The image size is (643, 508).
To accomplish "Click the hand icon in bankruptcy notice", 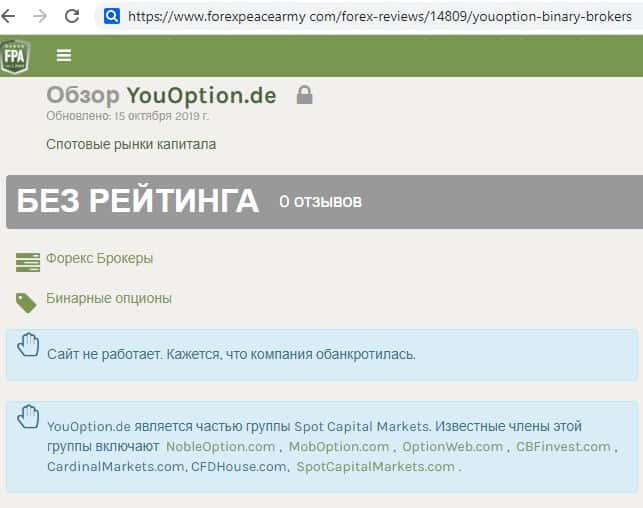I will coord(28,345).
